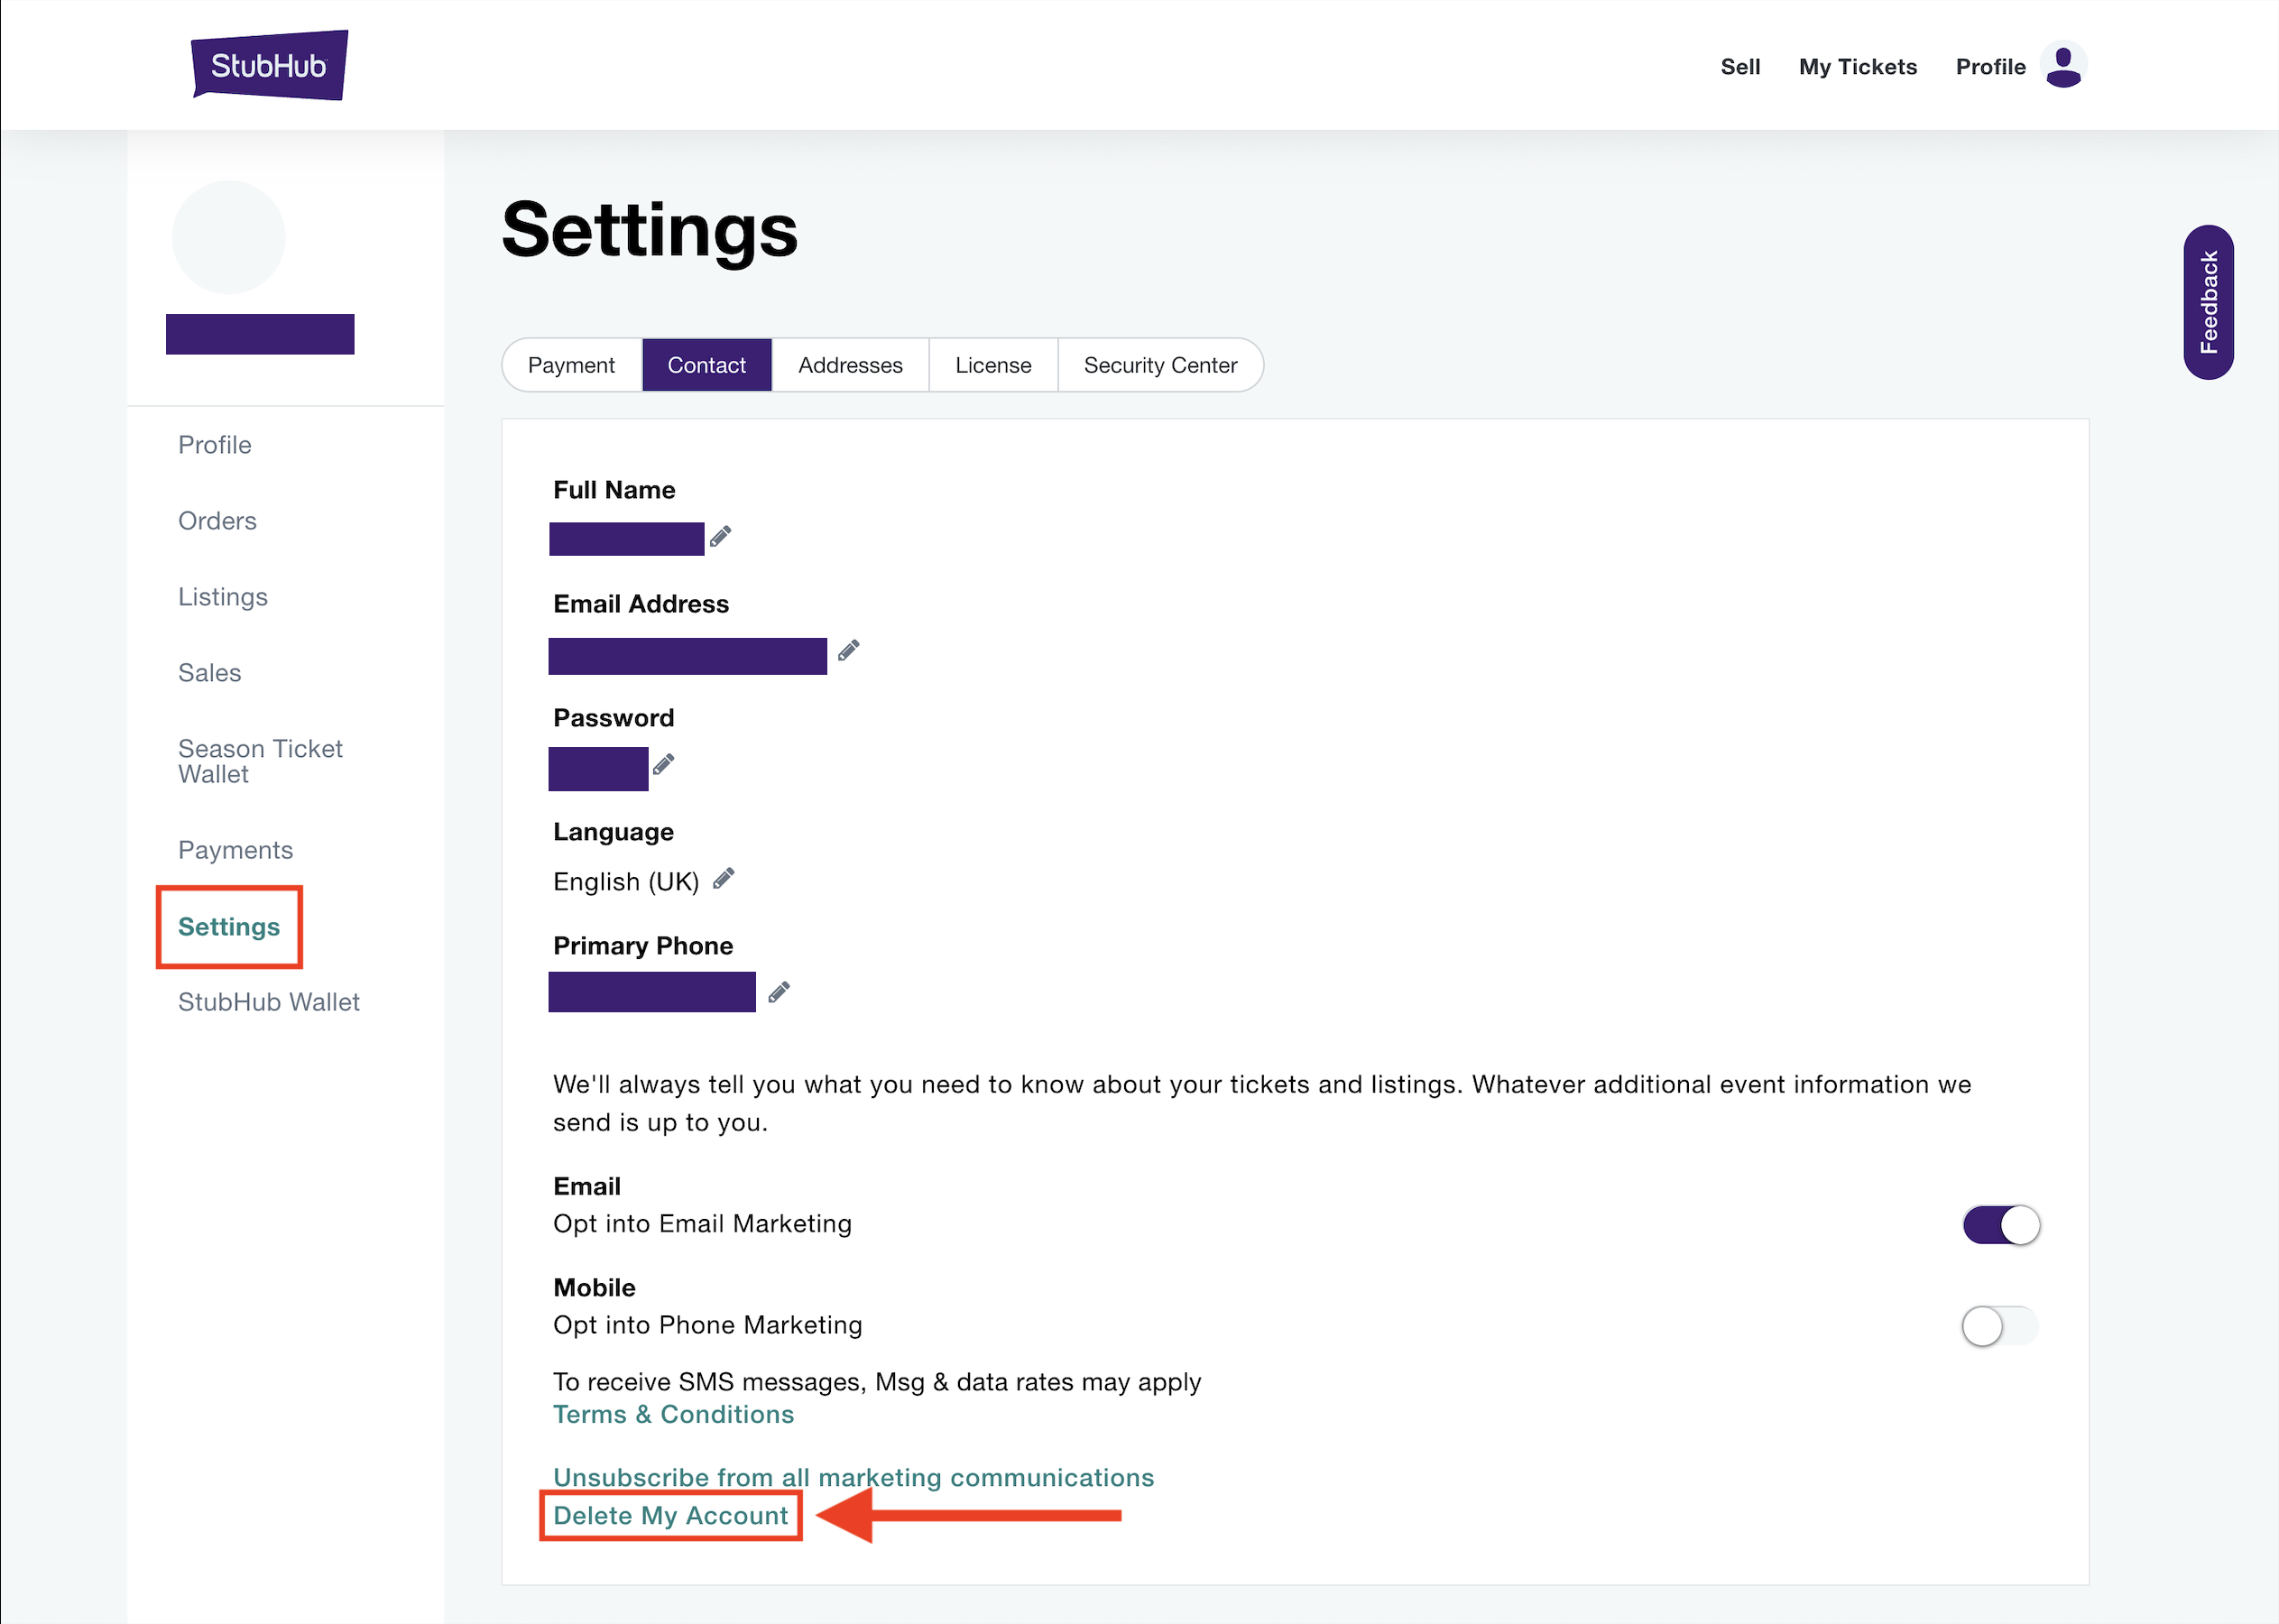Enable the Phone Marketing toggle
This screenshot has width=2279, height=1624.
tap(2001, 1326)
